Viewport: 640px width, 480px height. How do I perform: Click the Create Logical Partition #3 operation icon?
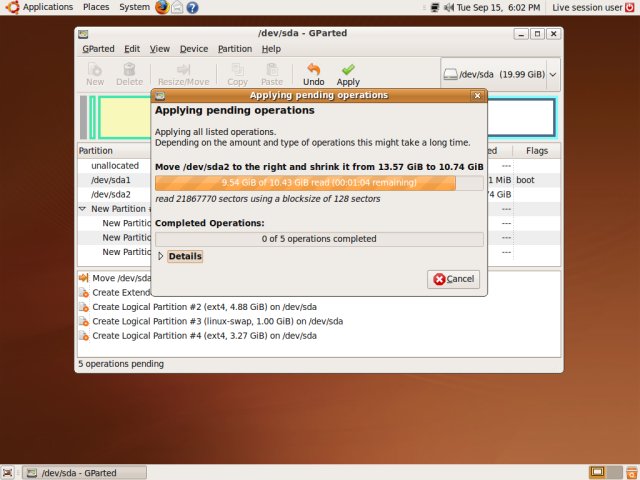click(x=83, y=321)
